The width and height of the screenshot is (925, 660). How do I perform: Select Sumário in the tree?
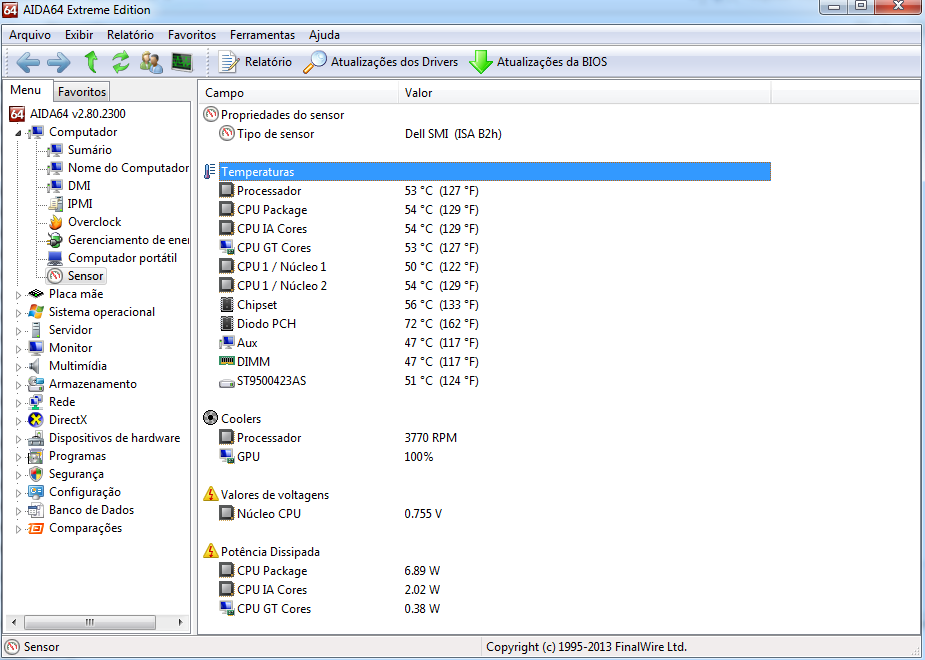tap(90, 150)
